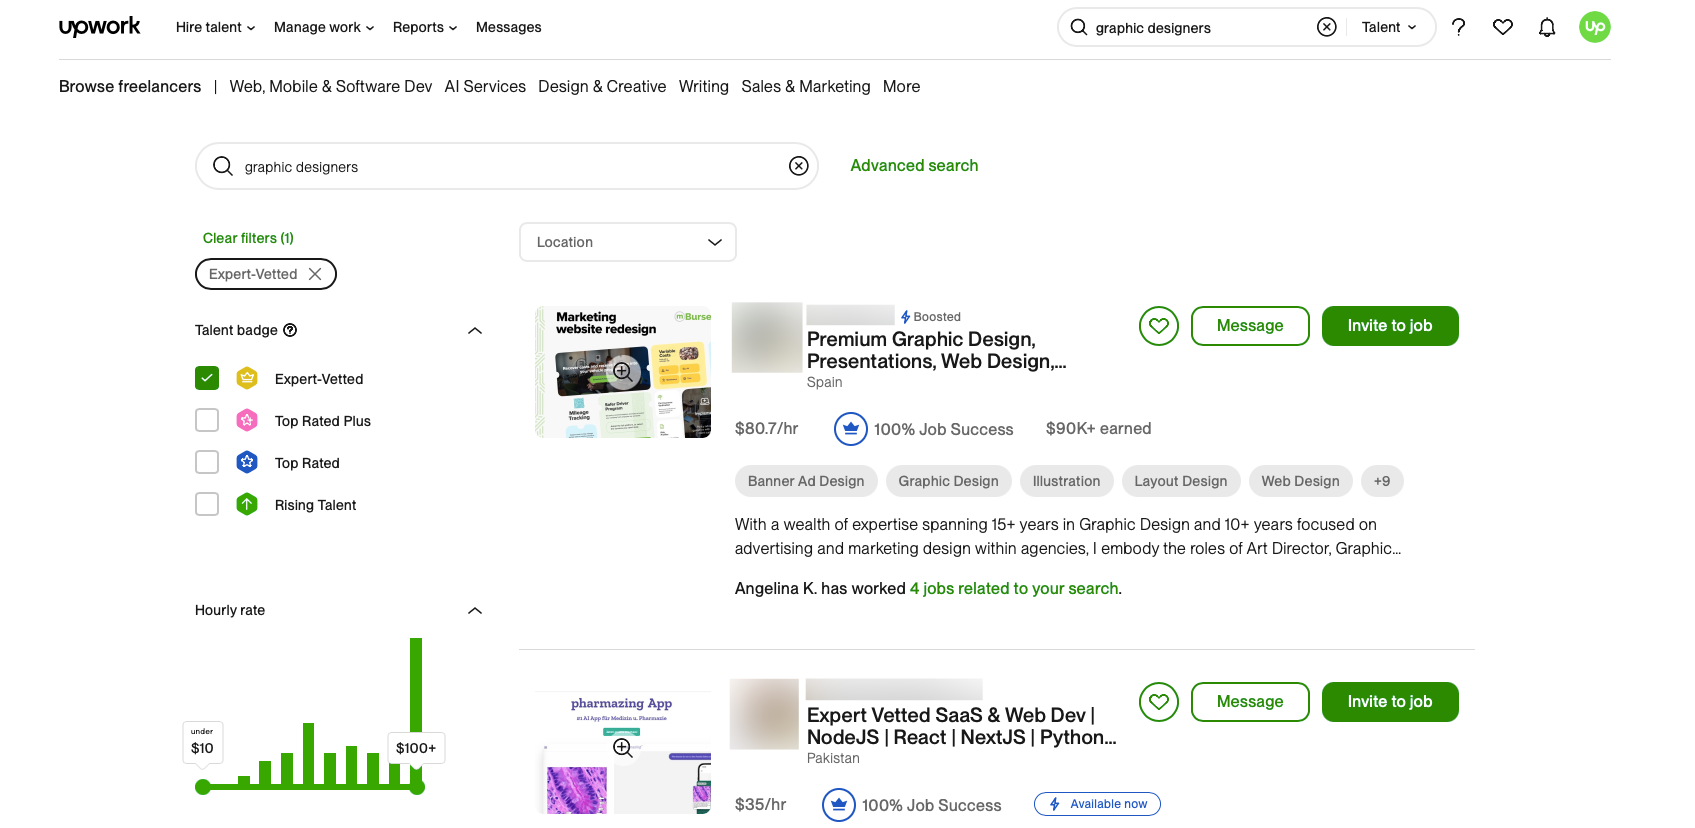Open Premium Graphic Design profile title
This screenshot has height=828, width=1695.
(937, 350)
